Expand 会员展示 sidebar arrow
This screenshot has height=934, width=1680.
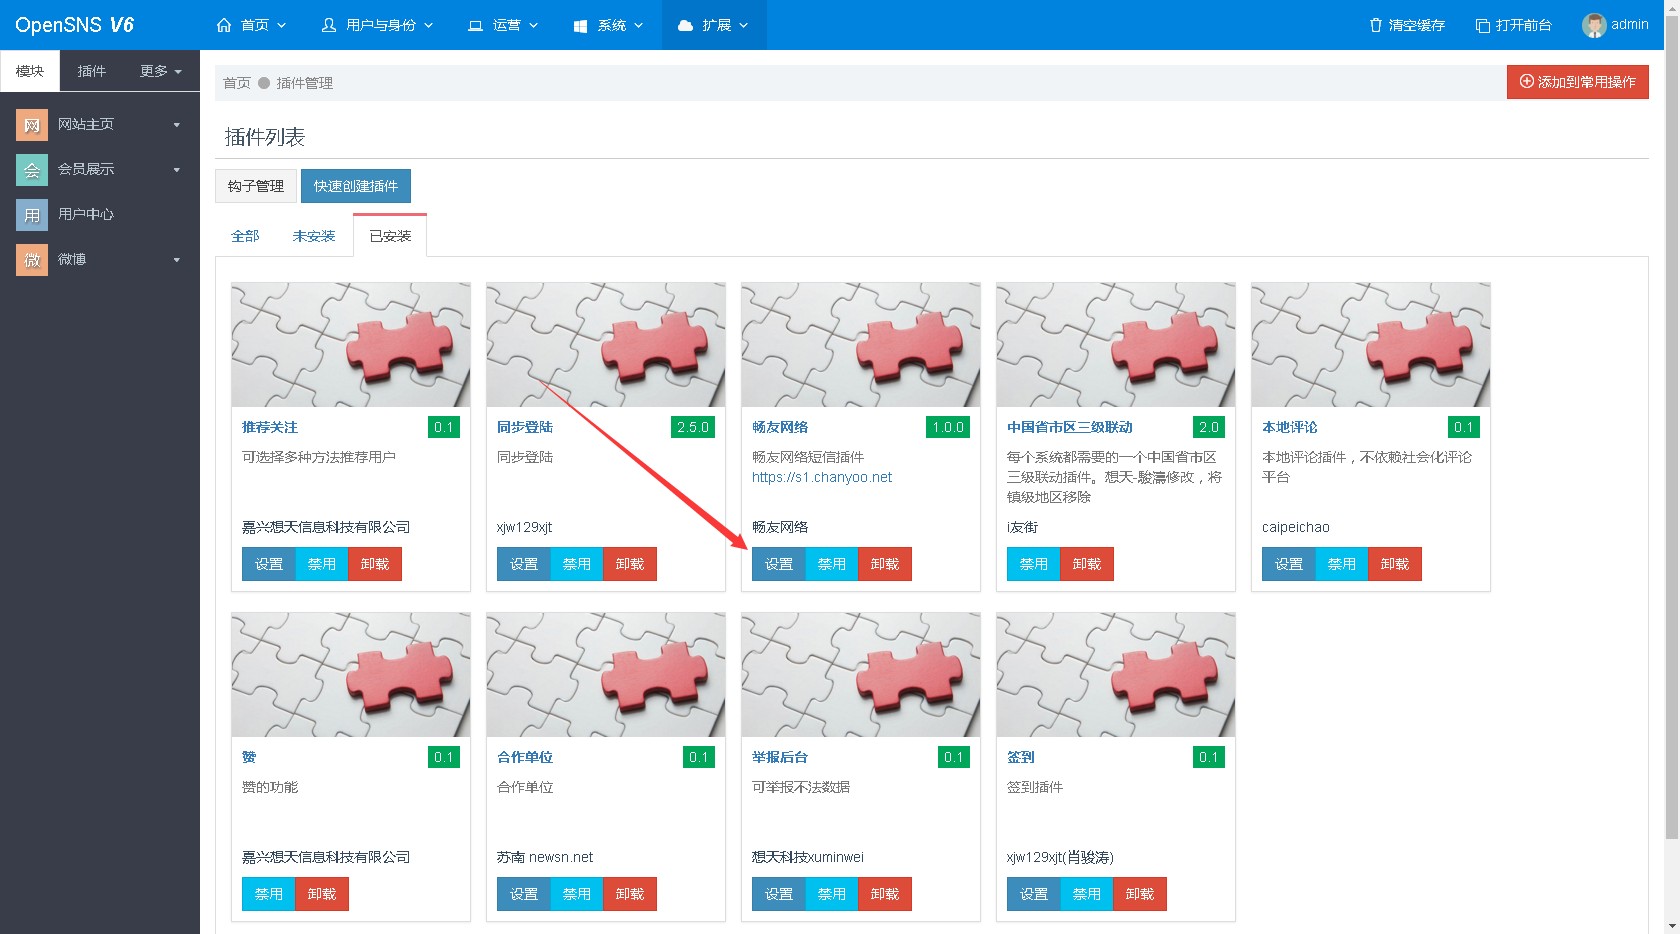[177, 170]
